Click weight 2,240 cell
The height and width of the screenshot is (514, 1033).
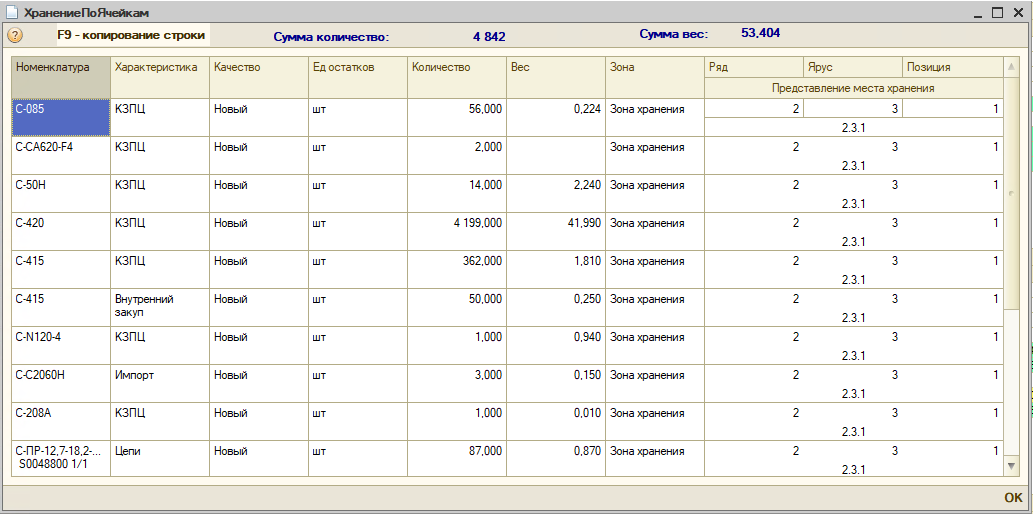click(556, 194)
